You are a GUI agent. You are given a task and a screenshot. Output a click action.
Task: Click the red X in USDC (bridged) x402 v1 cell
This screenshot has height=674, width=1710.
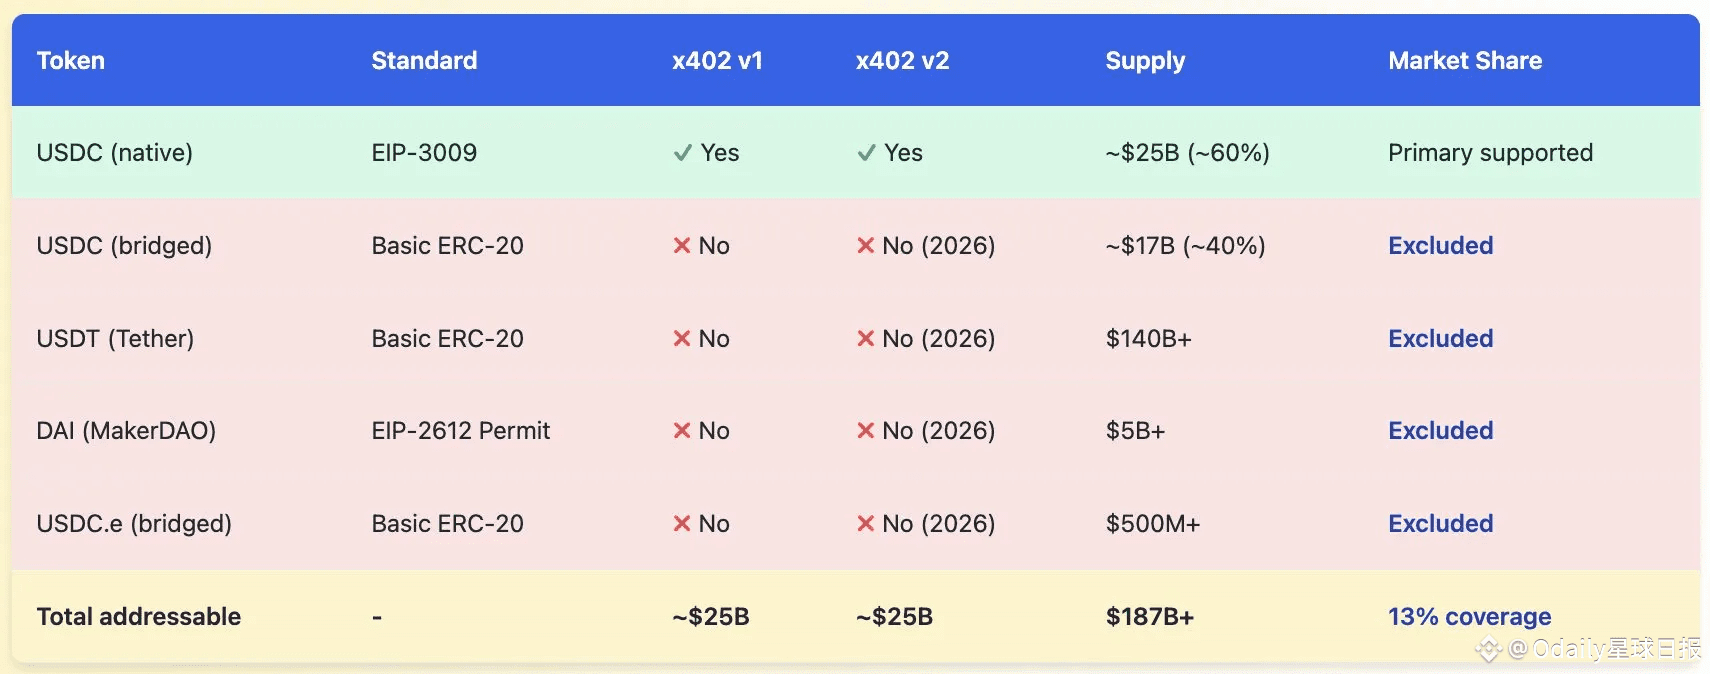pos(682,246)
